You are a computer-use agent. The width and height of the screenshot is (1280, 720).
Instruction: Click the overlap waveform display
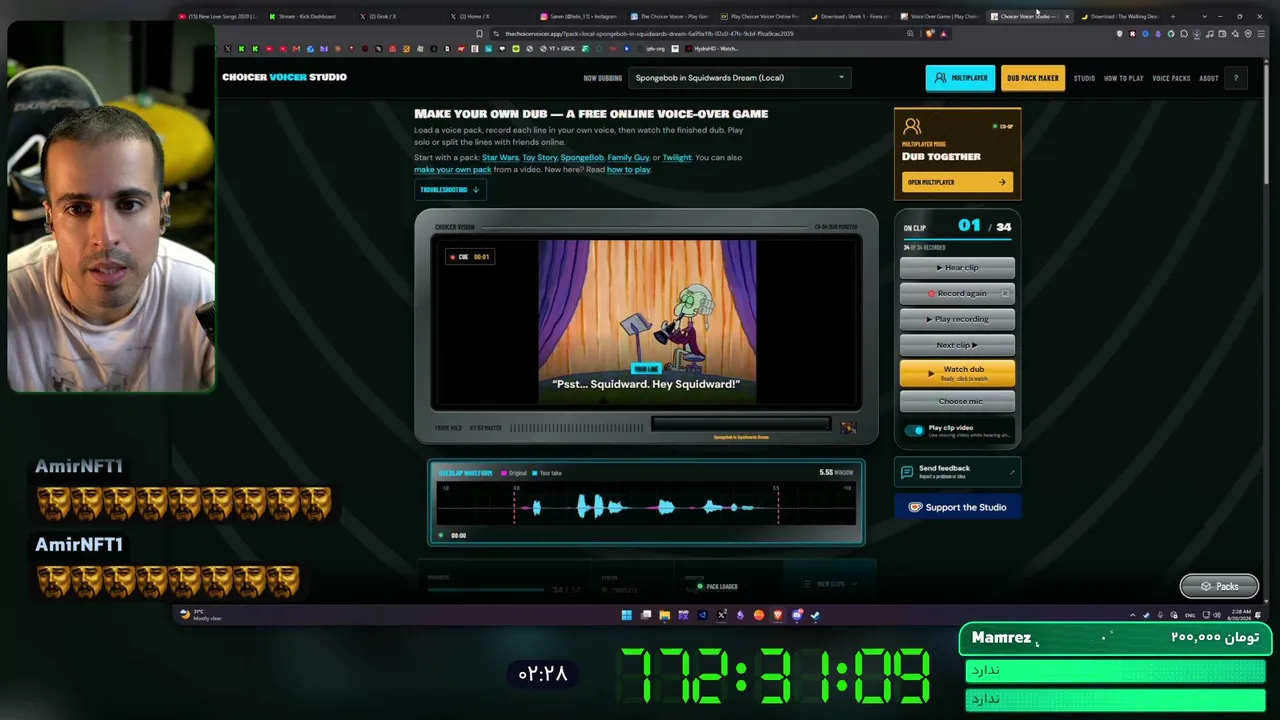coord(646,502)
